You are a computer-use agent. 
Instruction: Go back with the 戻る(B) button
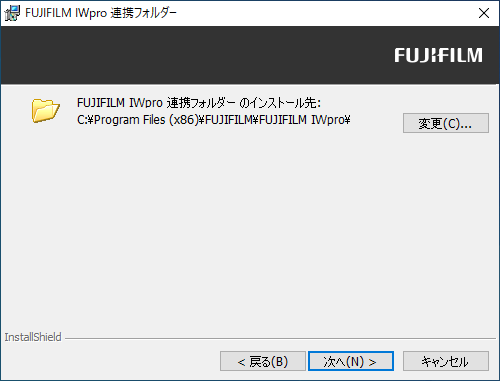(x=263, y=361)
